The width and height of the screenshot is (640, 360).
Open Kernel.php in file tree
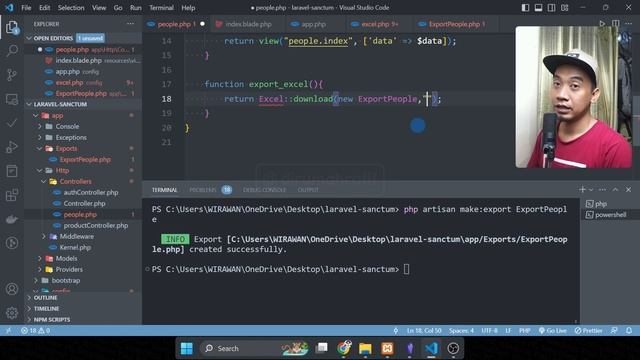coord(75,247)
